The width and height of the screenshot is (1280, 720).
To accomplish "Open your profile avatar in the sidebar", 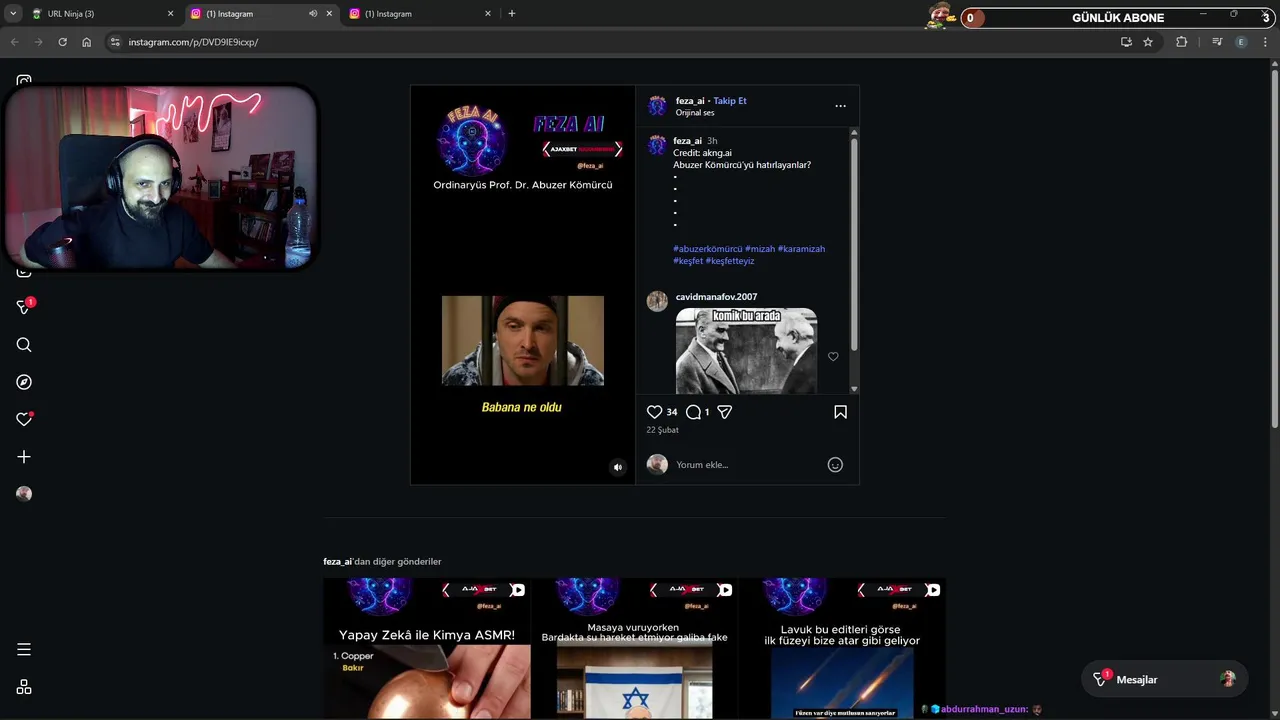I will point(24,494).
